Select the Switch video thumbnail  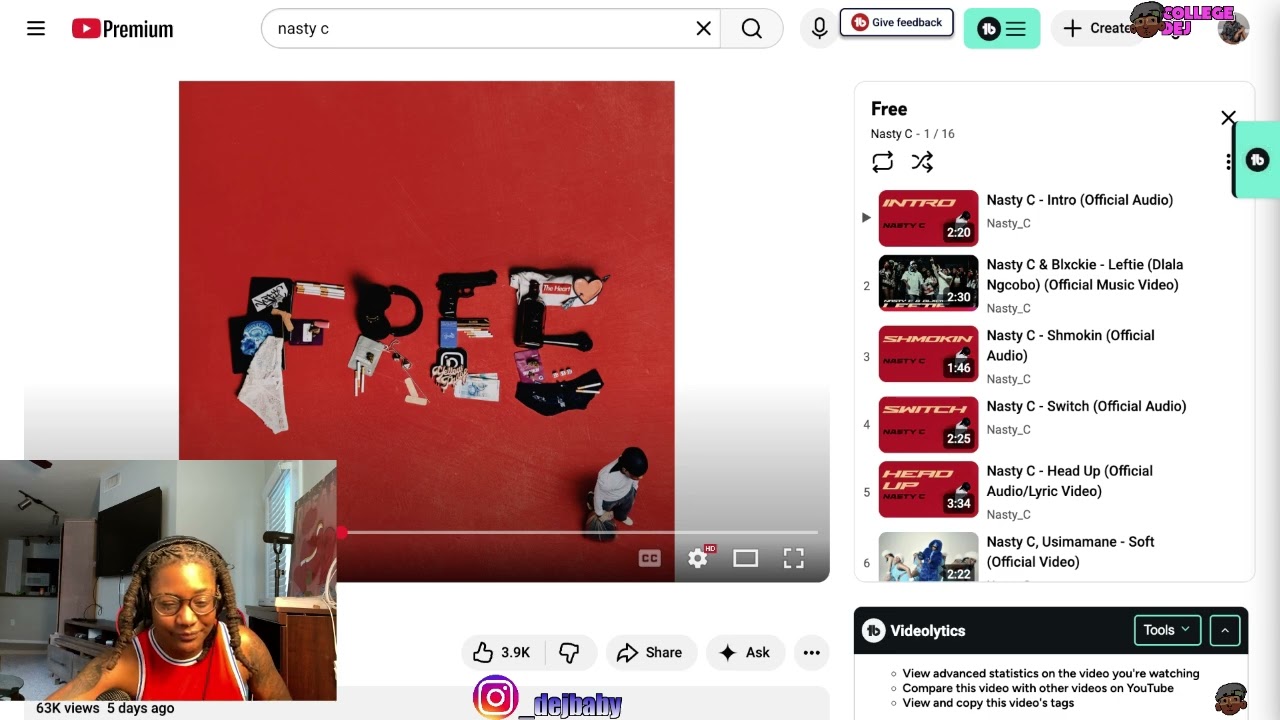pos(928,425)
